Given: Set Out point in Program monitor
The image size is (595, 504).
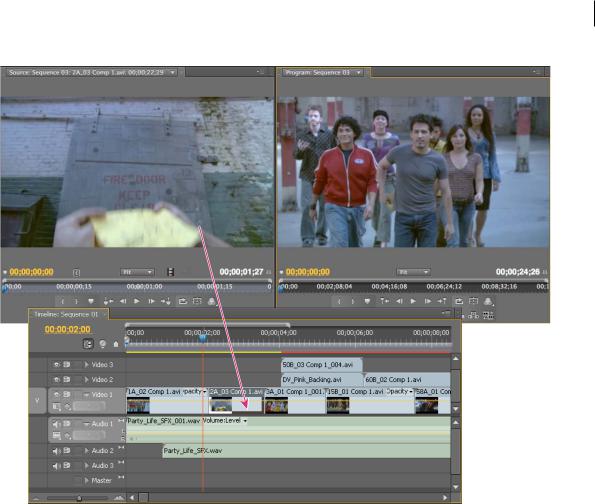Looking at the screenshot, I should [353, 301].
